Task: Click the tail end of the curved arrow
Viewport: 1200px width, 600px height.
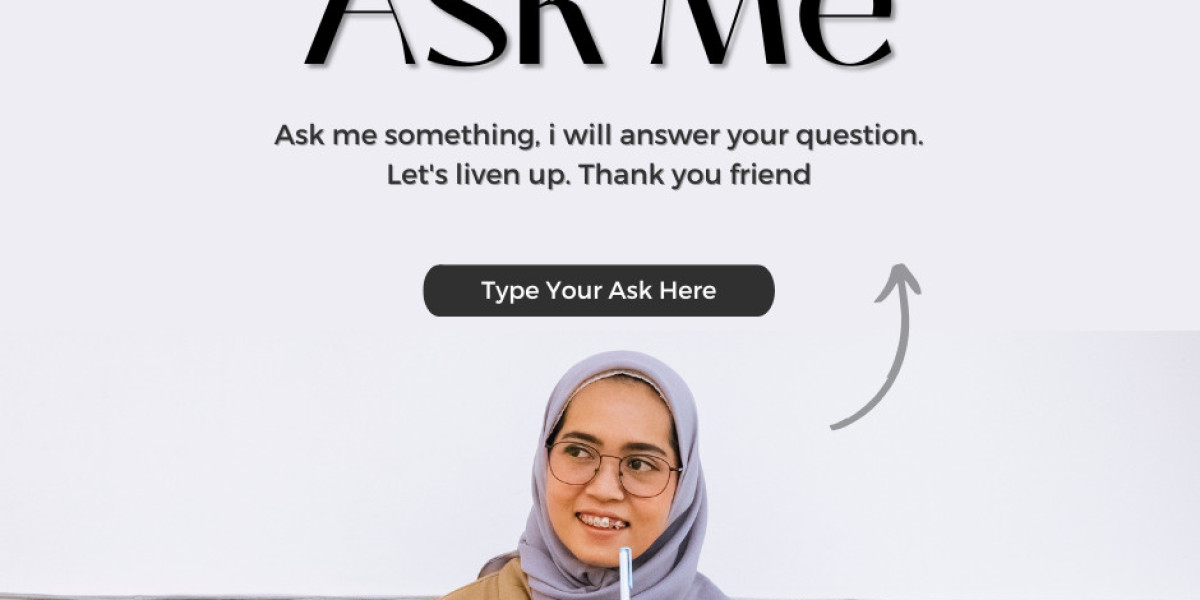Action: [x=836, y=425]
